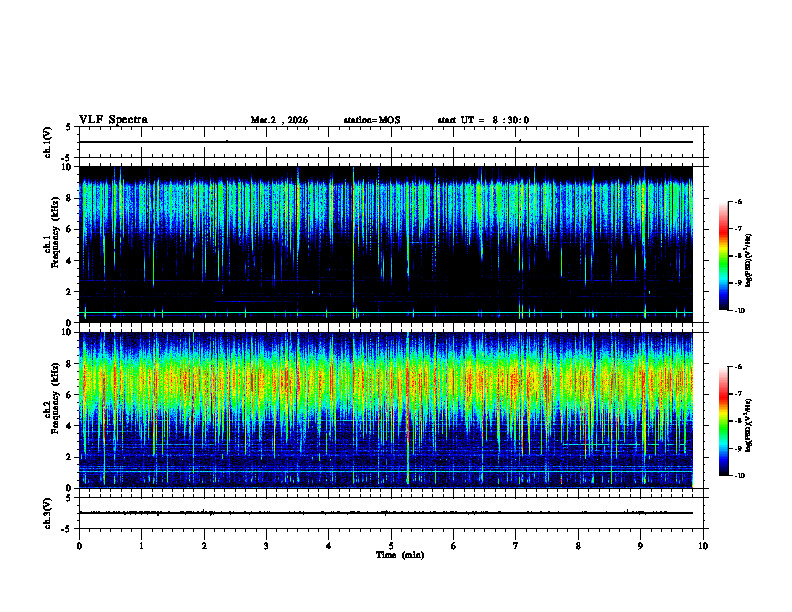Screen dimensions: 792x612
Task: Click time axis tick label "8"
Action: [x=578, y=546]
